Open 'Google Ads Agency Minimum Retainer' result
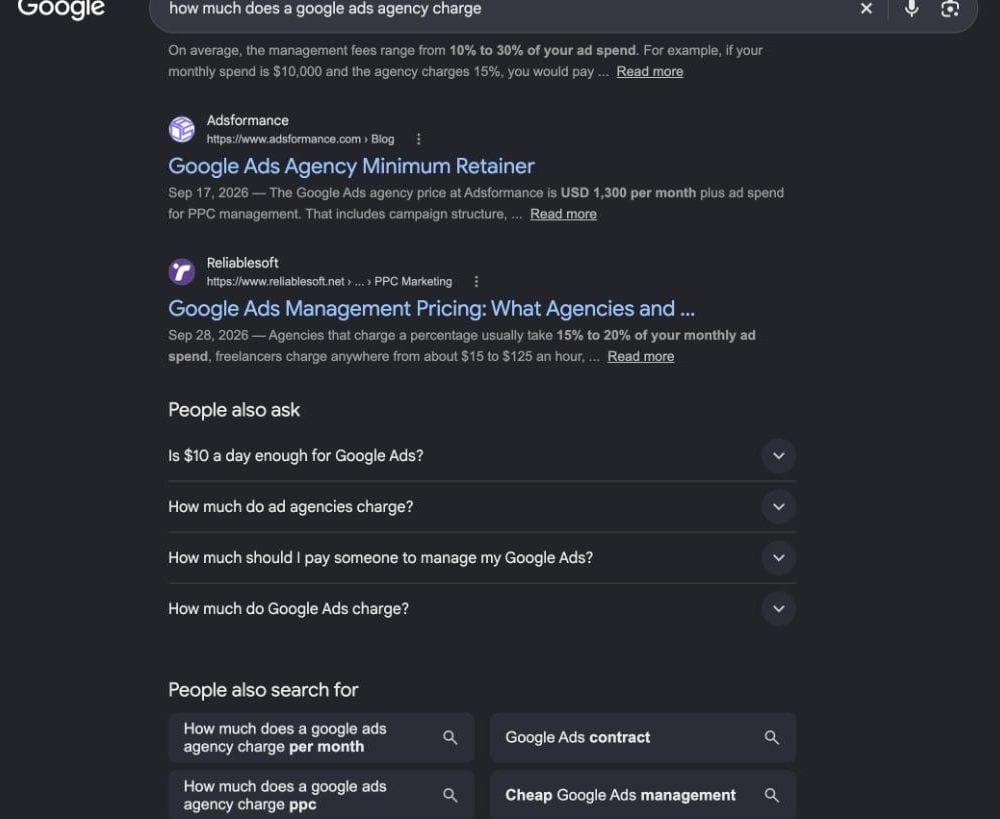Viewport: 1000px width, 819px height. [x=351, y=166]
